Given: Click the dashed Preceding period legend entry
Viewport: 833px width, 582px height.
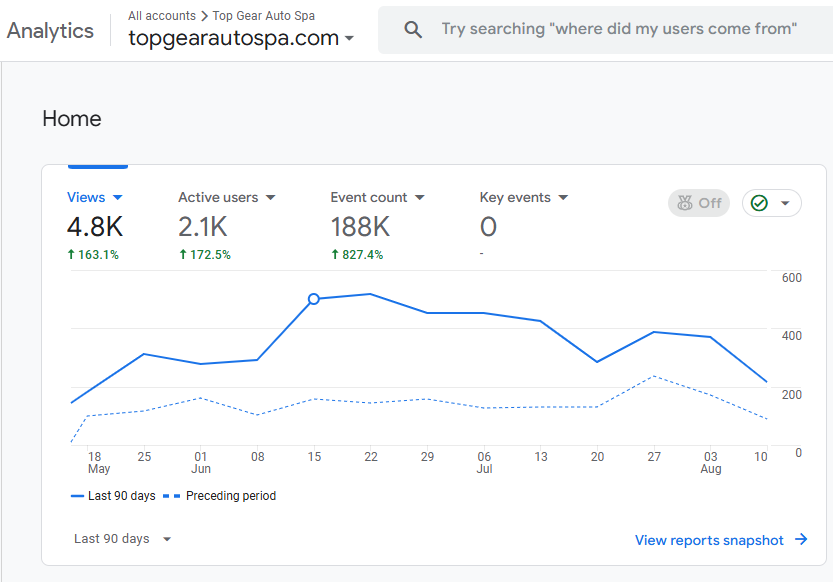Looking at the screenshot, I should tap(223, 496).
